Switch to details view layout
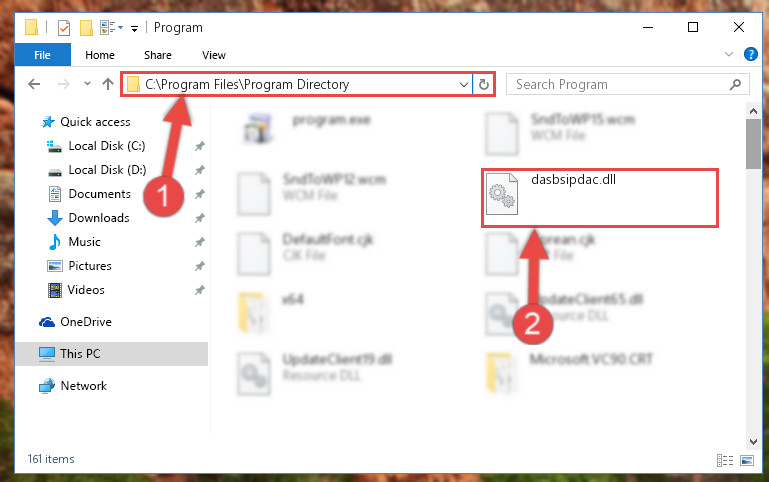769x482 pixels. [x=724, y=460]
